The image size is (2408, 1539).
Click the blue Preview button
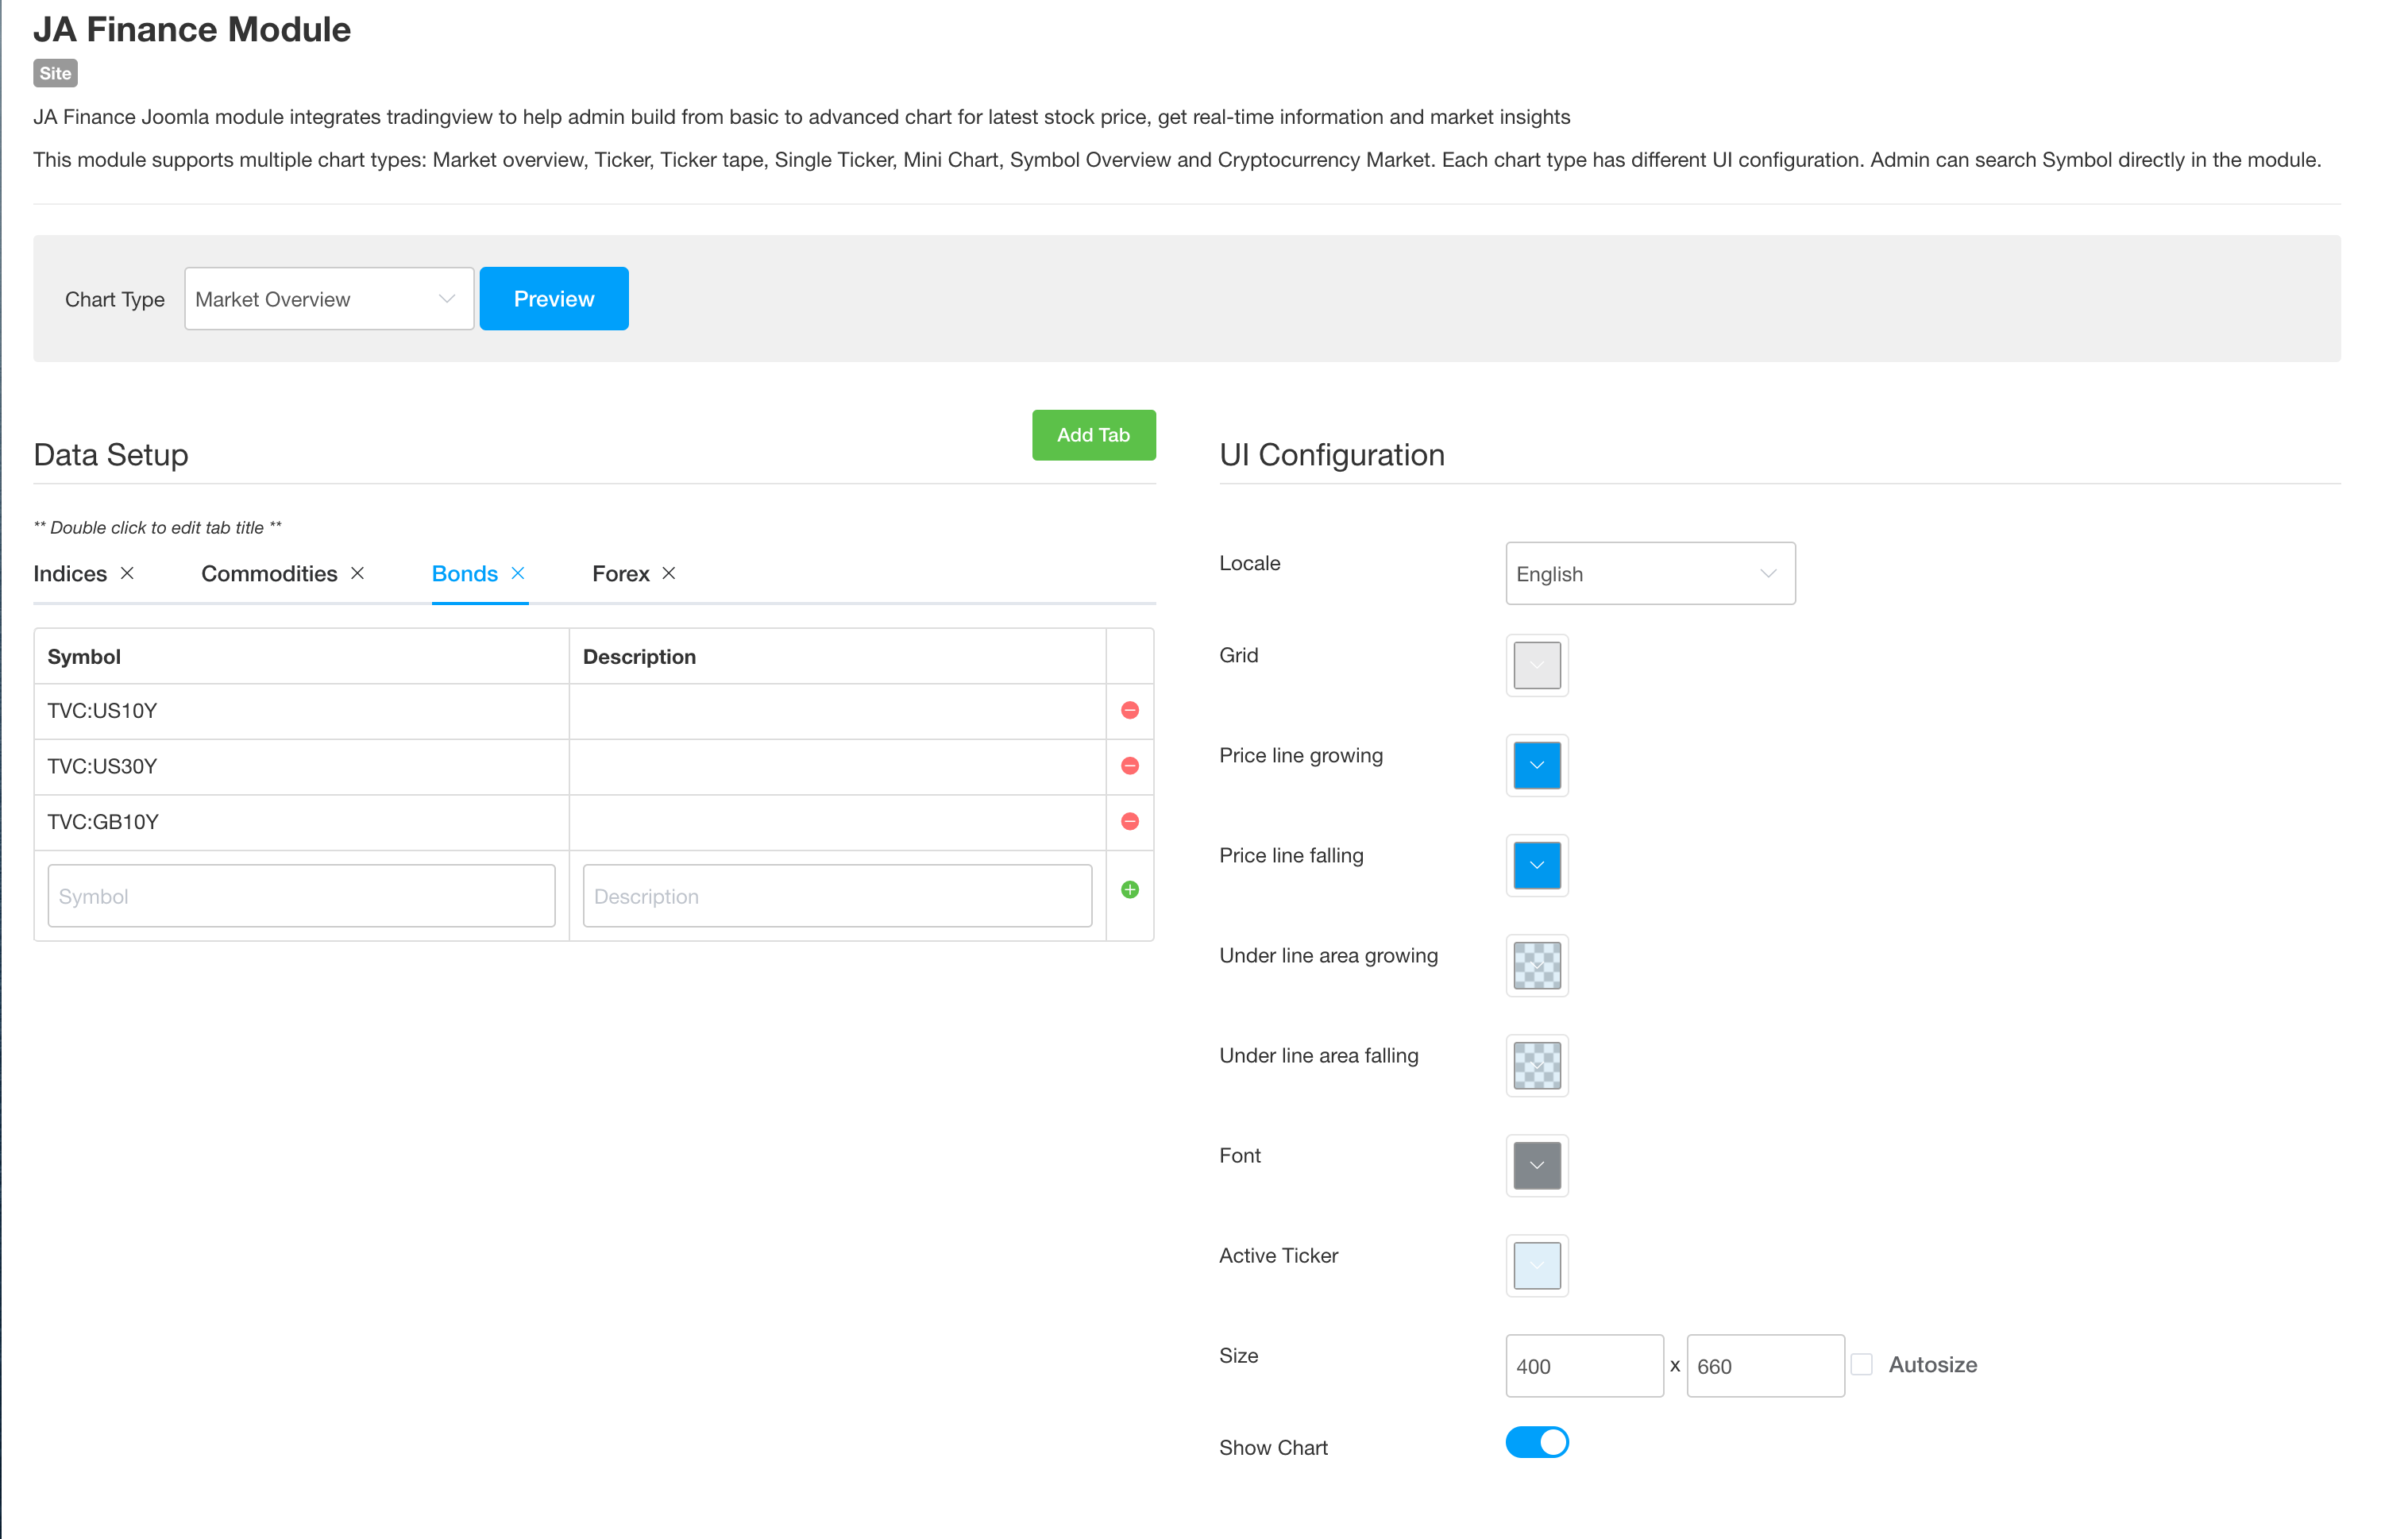click(554, 299)
